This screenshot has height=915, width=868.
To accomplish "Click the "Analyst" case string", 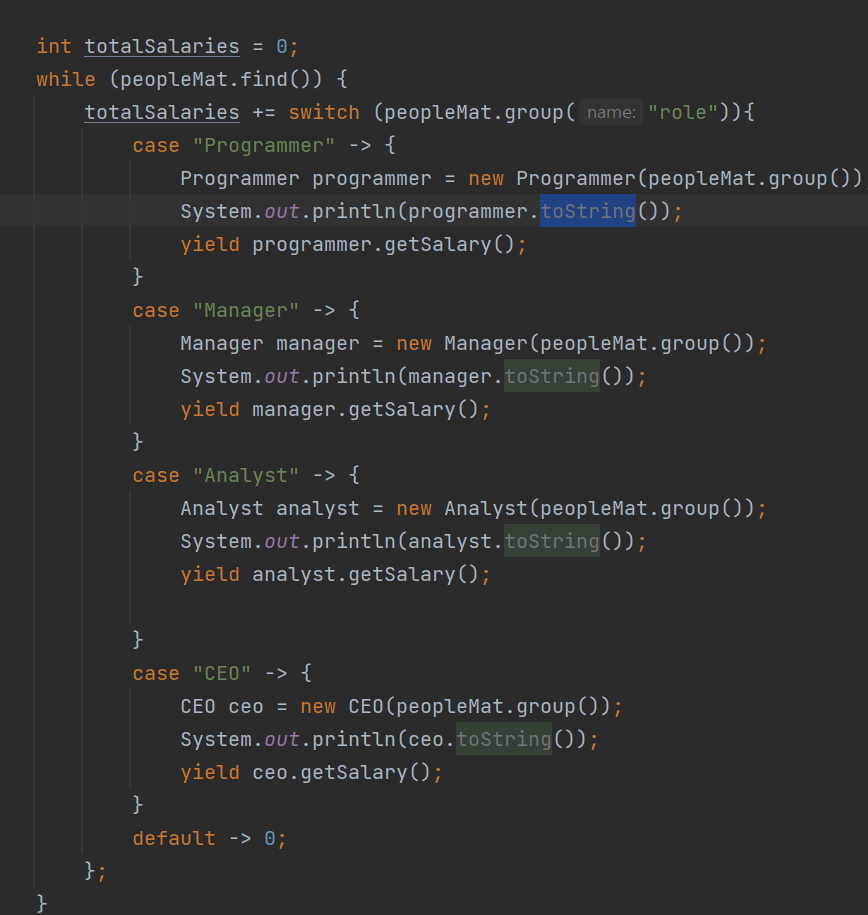I will click(x=246, y=475).
